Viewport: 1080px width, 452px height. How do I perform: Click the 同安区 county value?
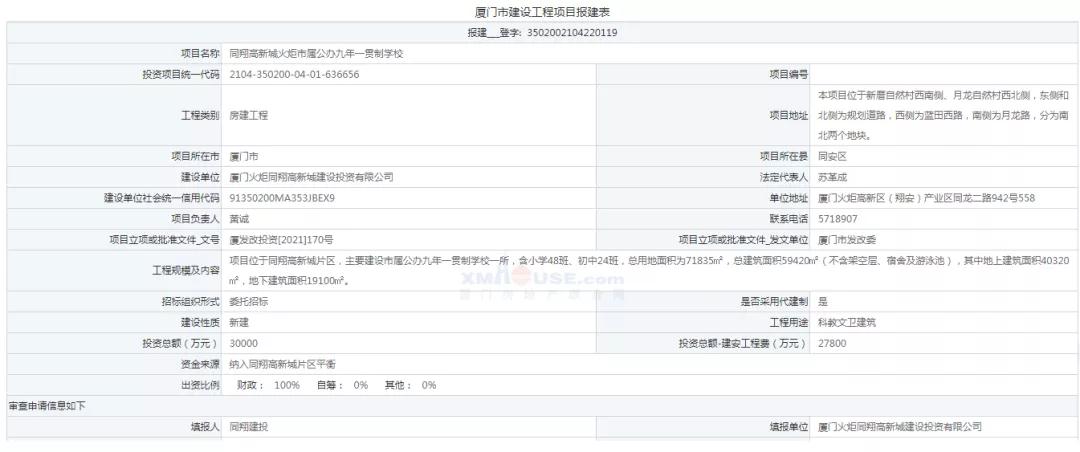point(833,156)
